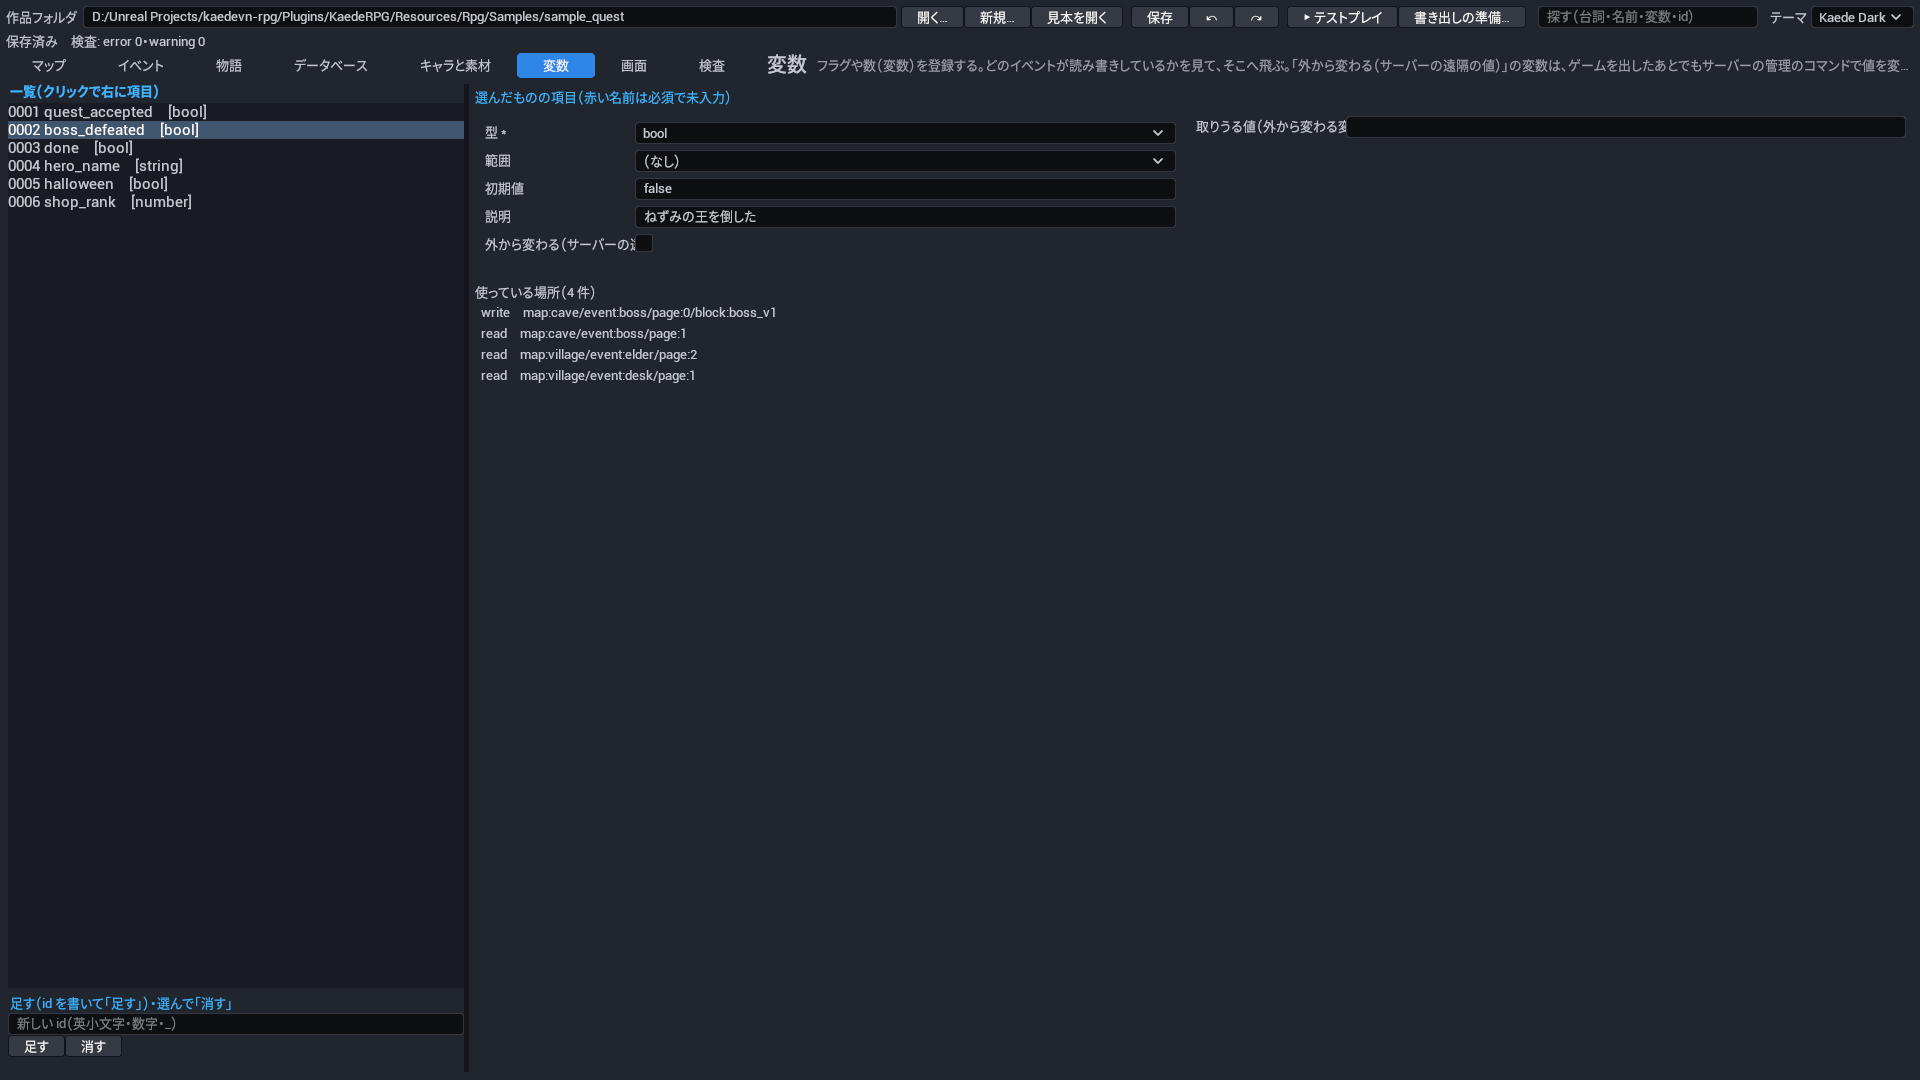Click the undo arrow button
This screenshot has width=1920, height=1080.
(1211, 17)
